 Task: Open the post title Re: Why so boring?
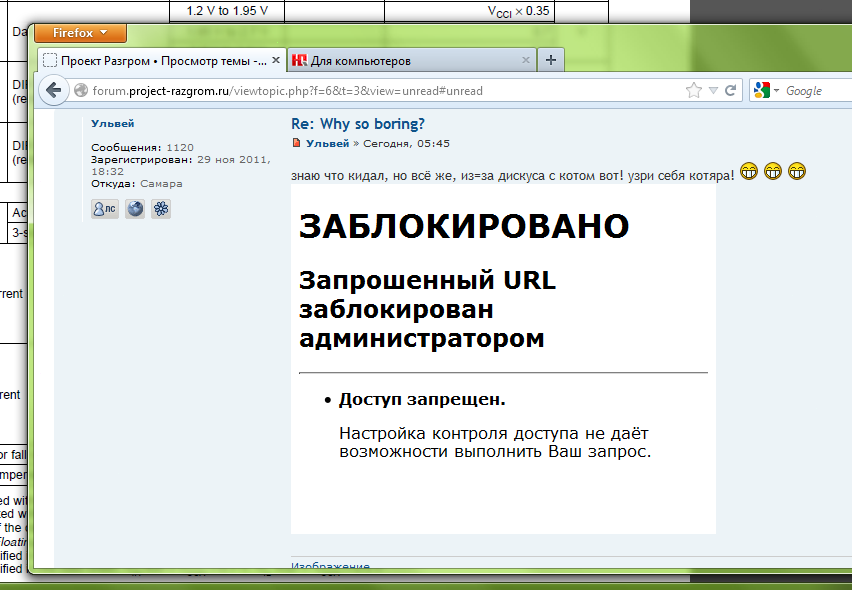pyautogui.click(x=357, y=124)
